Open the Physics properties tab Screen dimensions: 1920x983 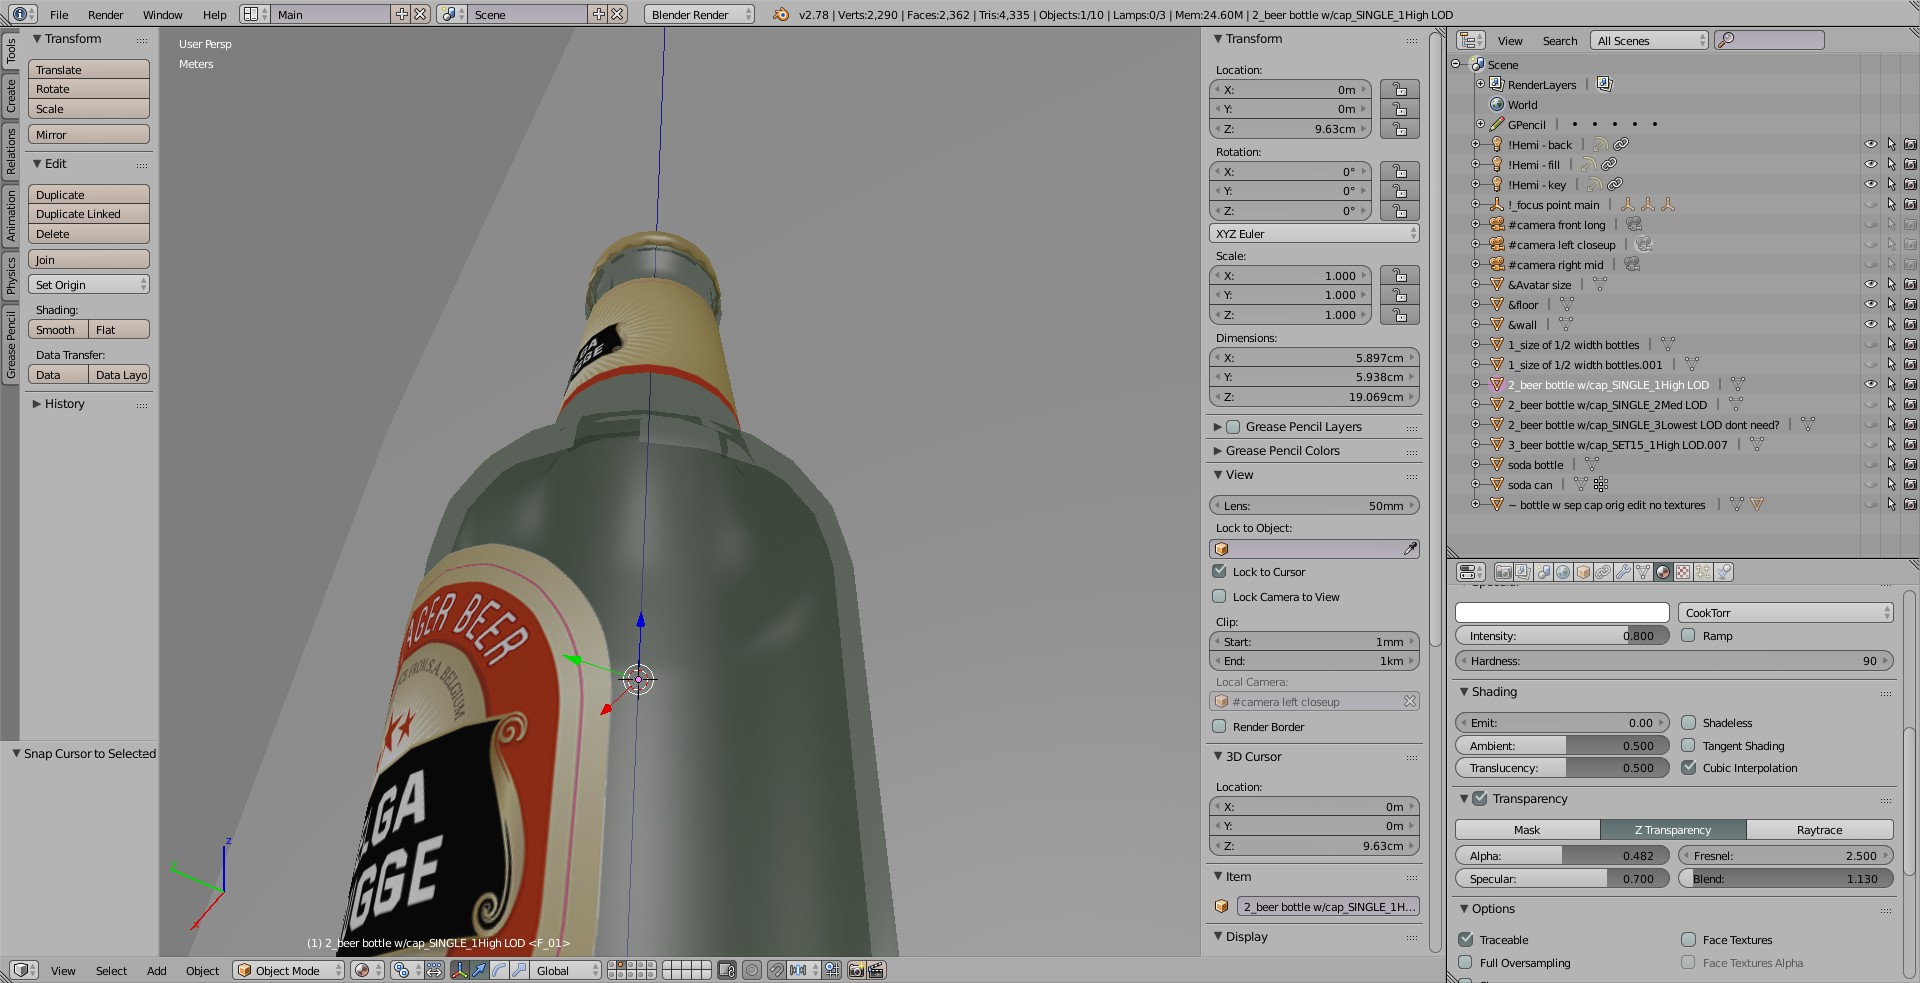pyautogui.click(x=1723, y=572)
